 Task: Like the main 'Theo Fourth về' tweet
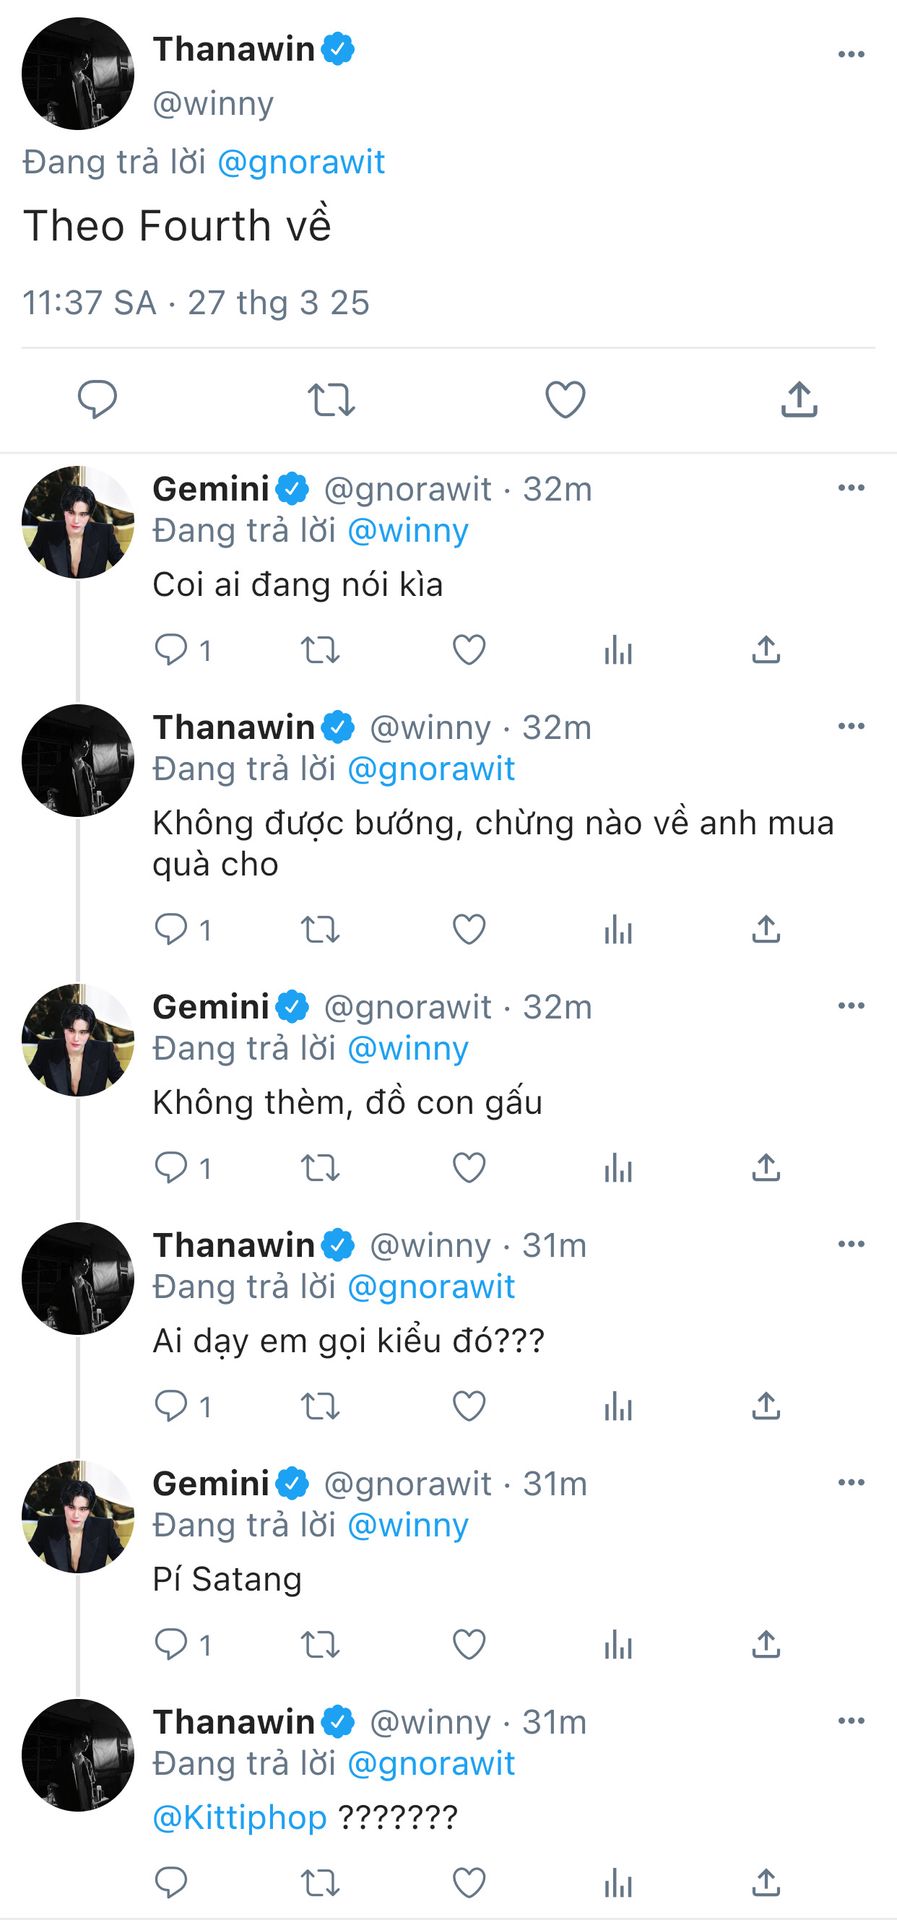click(565, 400)
